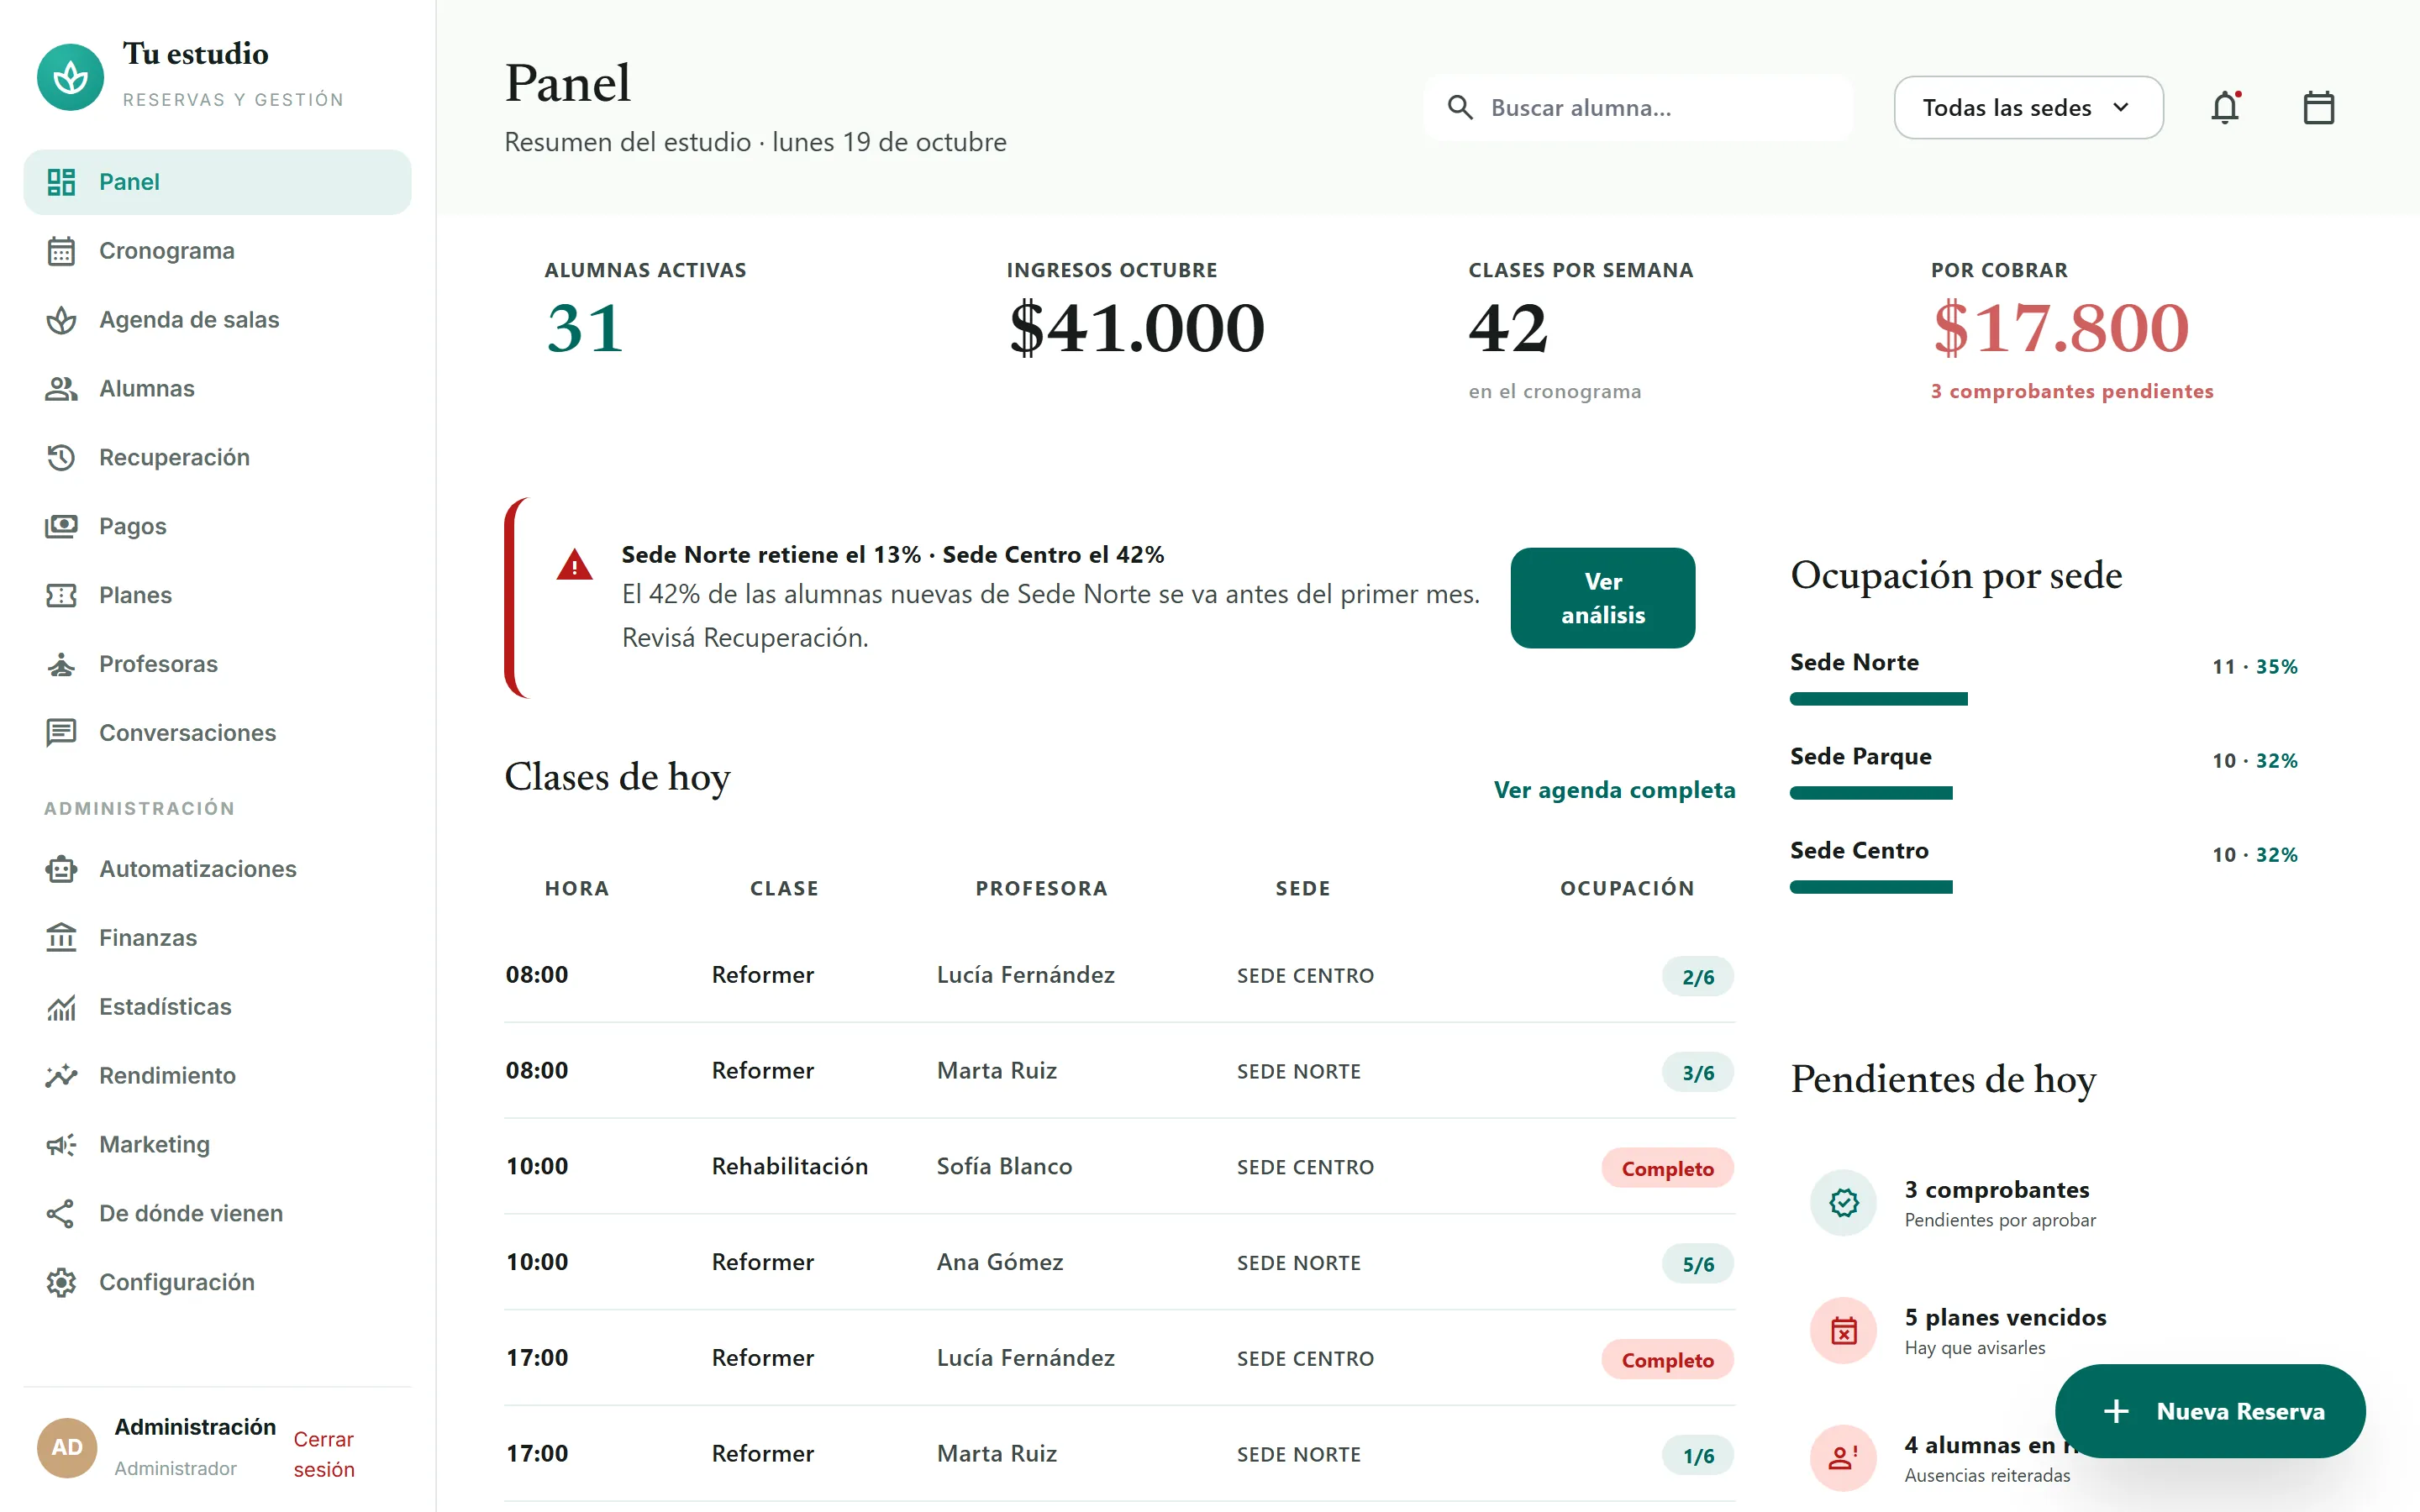Click the Sede Parque label
The image size is (2420, 1512).
[x=1860, y=757]
